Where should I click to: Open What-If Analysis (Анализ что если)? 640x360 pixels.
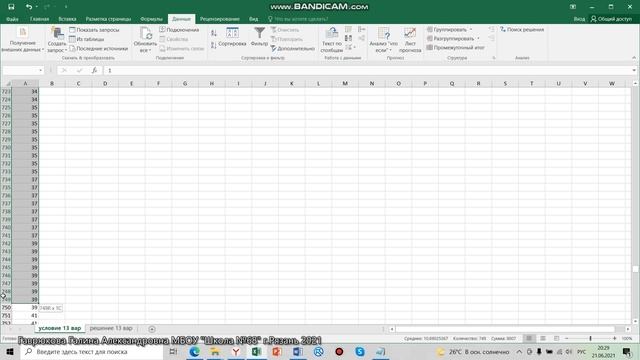[383, 40]
